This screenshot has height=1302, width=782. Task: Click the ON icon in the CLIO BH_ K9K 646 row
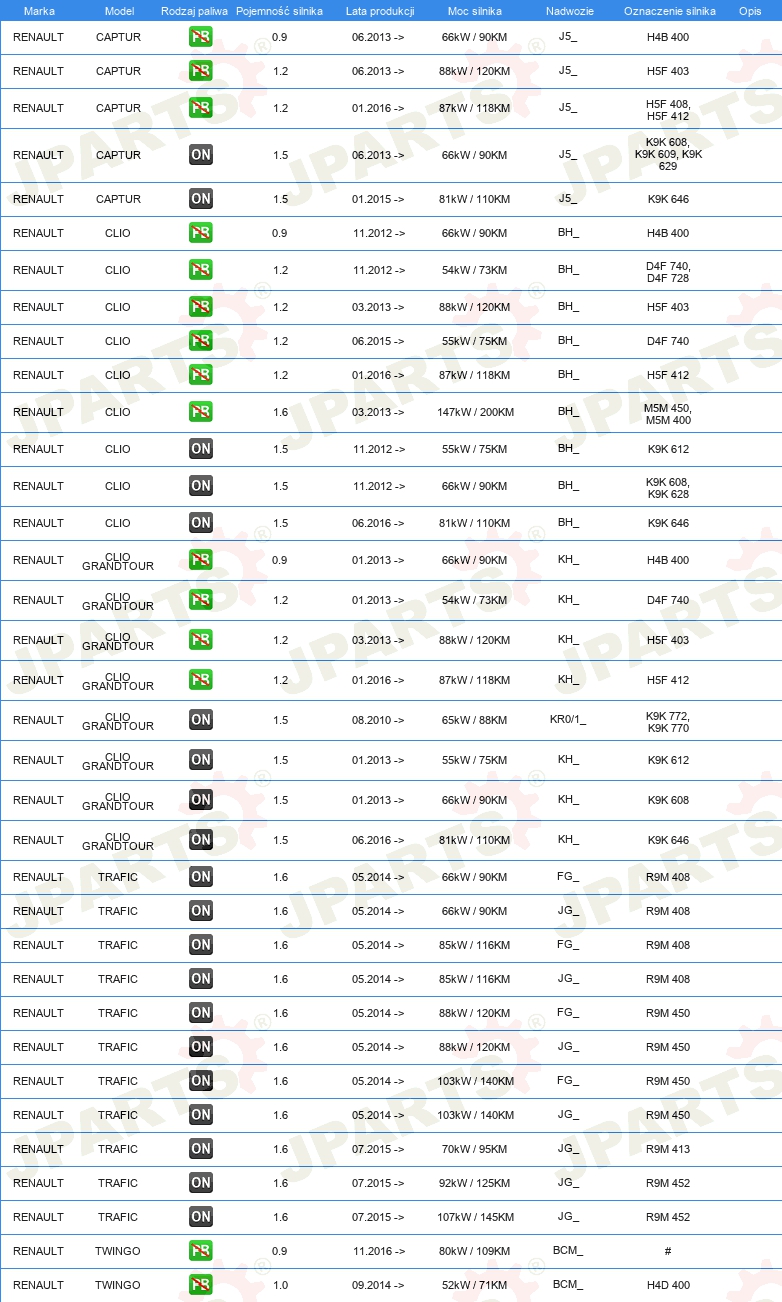click(201, 523)
